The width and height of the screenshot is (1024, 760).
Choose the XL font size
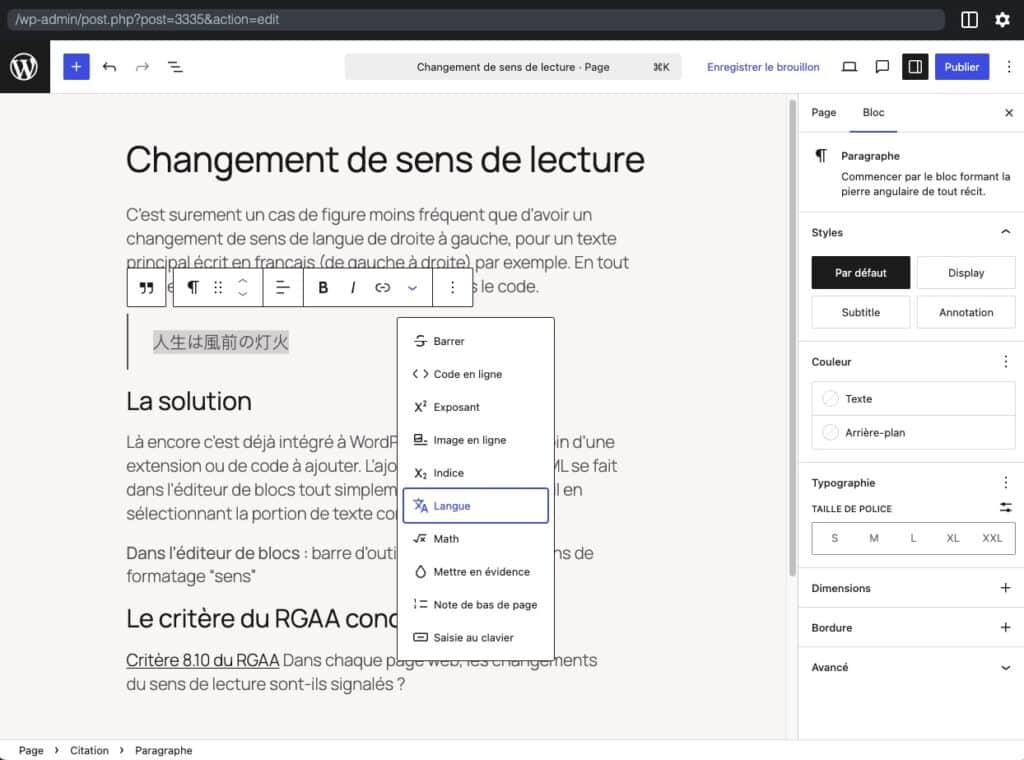(x=952, y=538)
